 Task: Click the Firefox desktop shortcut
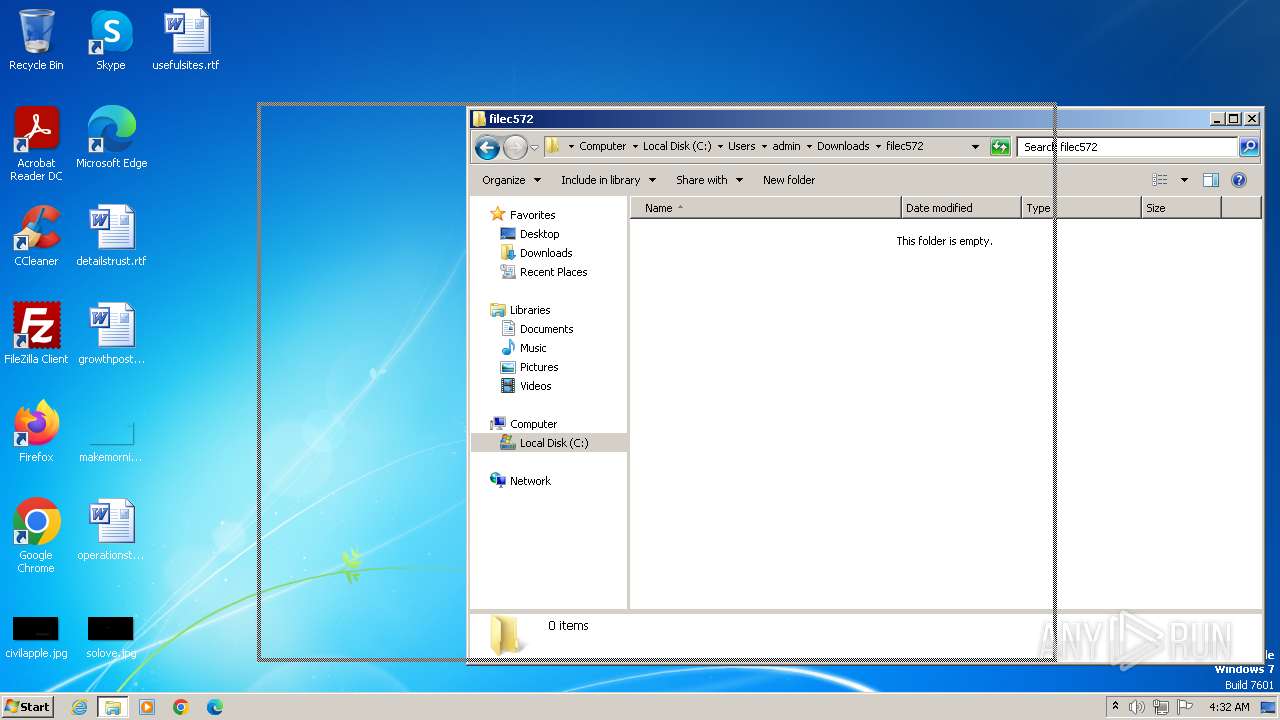pos(36,432)
